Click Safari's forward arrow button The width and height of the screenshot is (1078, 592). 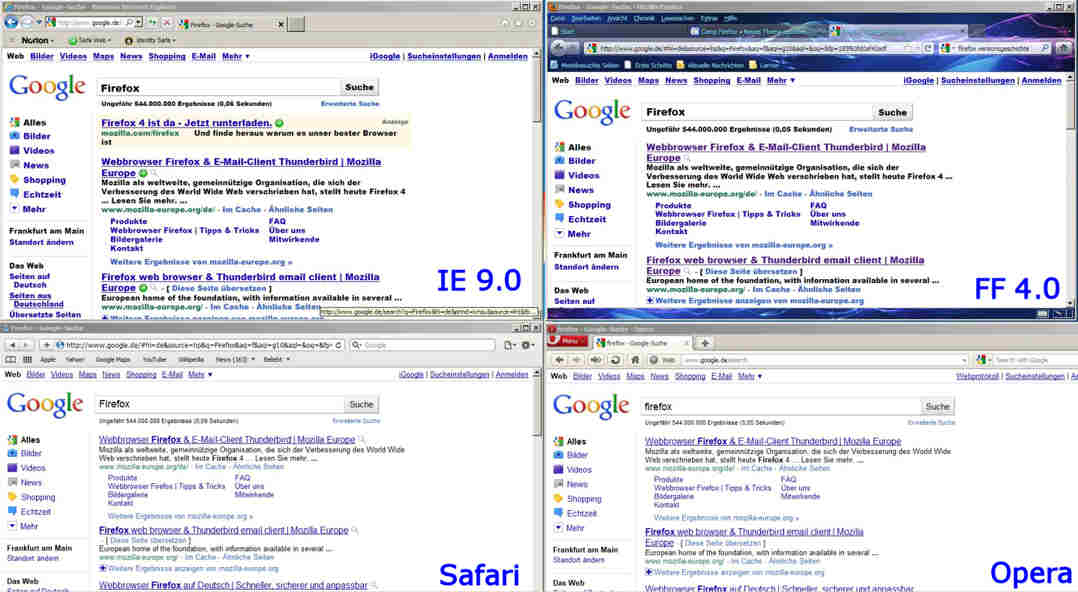pyautogui.click(x=27, y=344)
